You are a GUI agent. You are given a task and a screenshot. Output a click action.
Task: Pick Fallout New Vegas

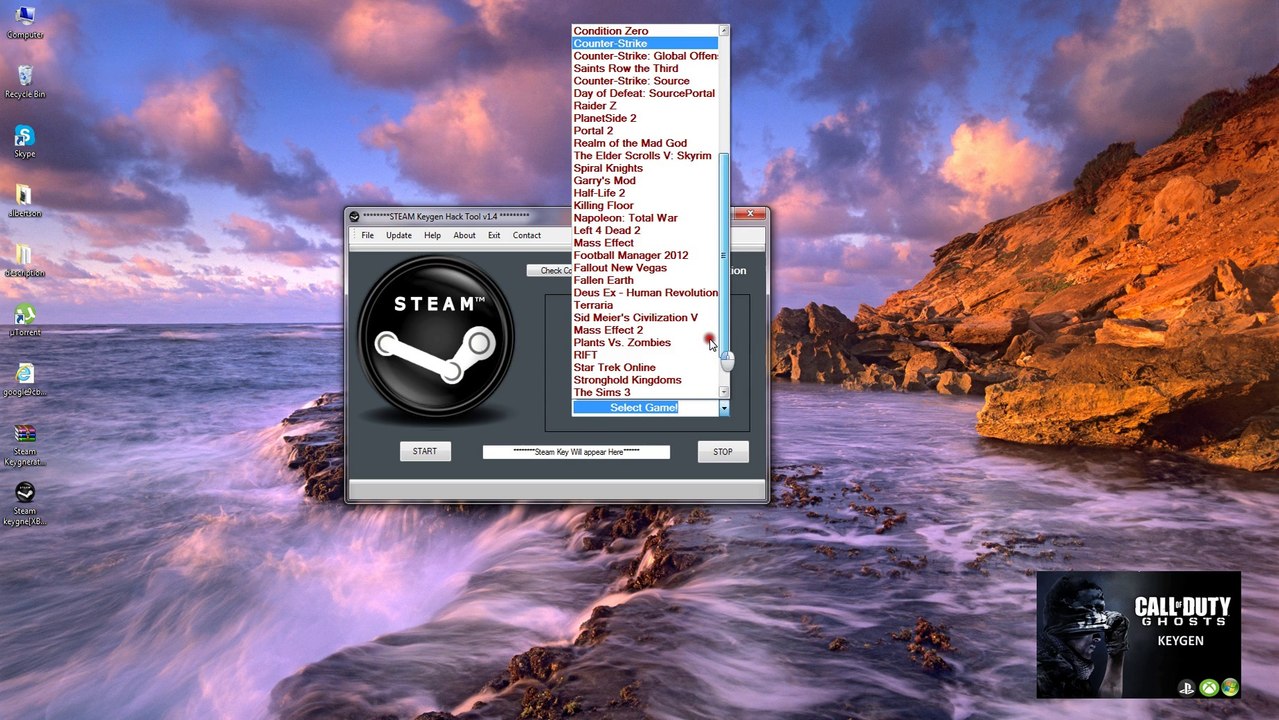(x=645, y=268)
